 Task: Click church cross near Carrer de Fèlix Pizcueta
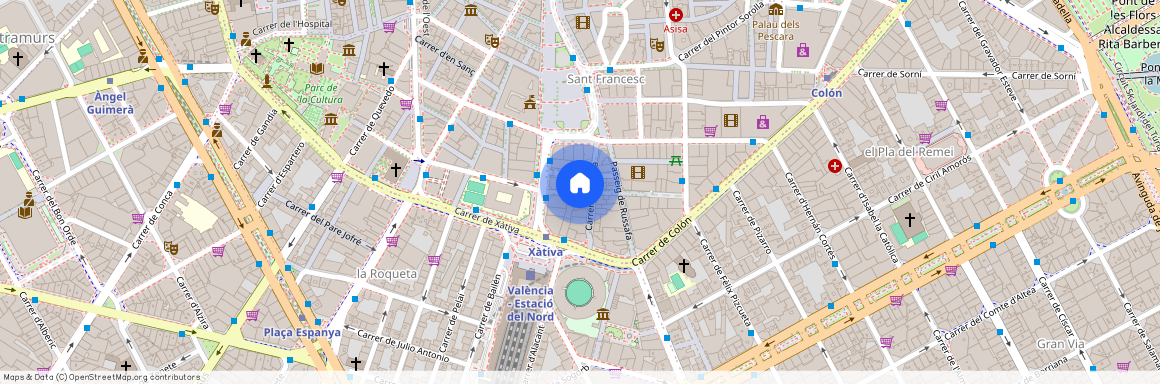pos(684,265)
